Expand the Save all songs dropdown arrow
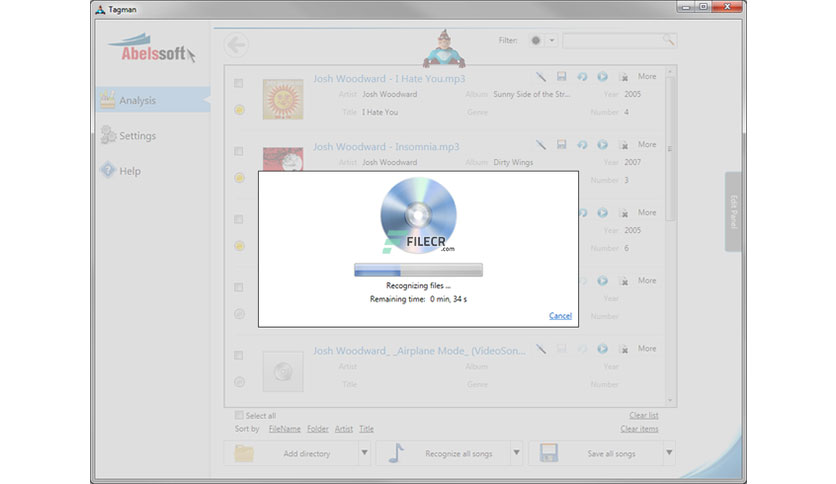 pos(669,453)
